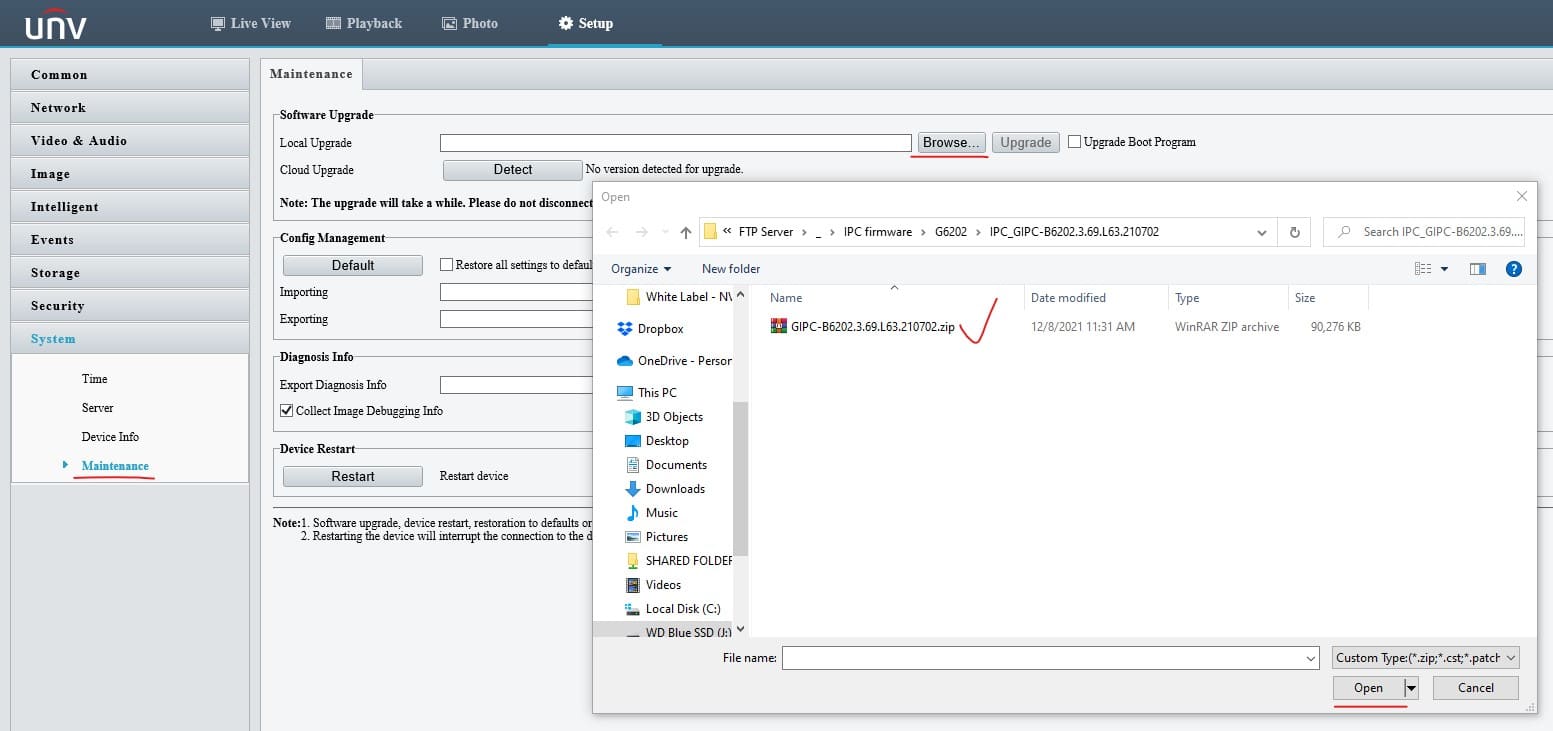Open the Intelligent settings section
The image size is (1553, 731).
(130, 207)
